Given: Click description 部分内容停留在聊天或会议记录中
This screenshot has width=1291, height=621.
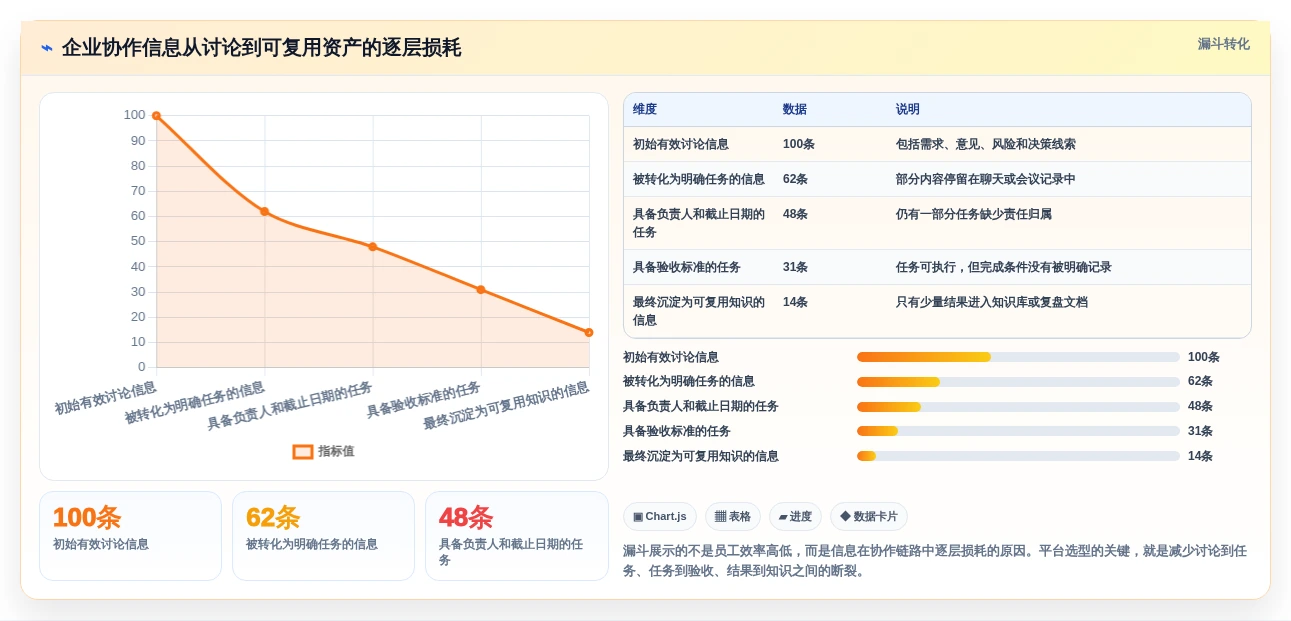Looking at the screenshot, I should click(x=986, y=179).
